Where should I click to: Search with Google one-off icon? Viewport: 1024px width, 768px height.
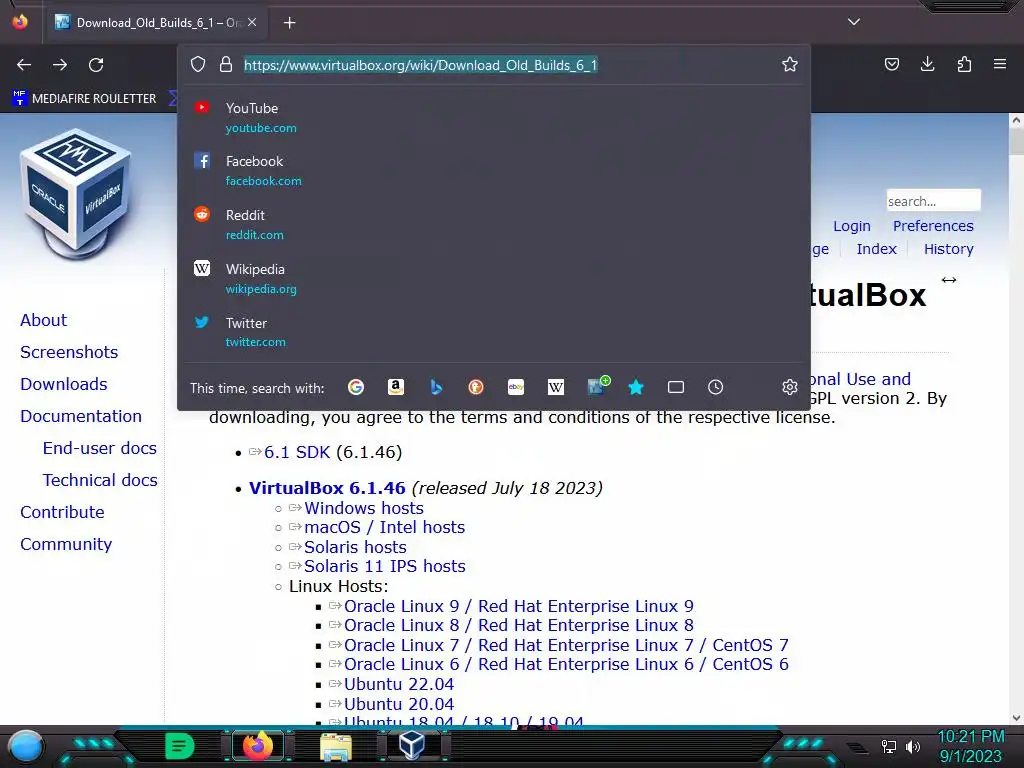coord(356,387)
